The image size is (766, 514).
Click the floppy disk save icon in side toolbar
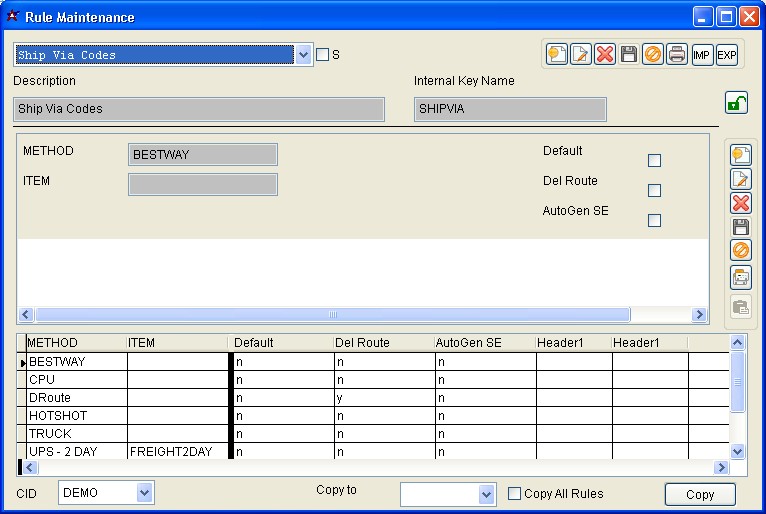pyautogui.click(x=741, y=227)
